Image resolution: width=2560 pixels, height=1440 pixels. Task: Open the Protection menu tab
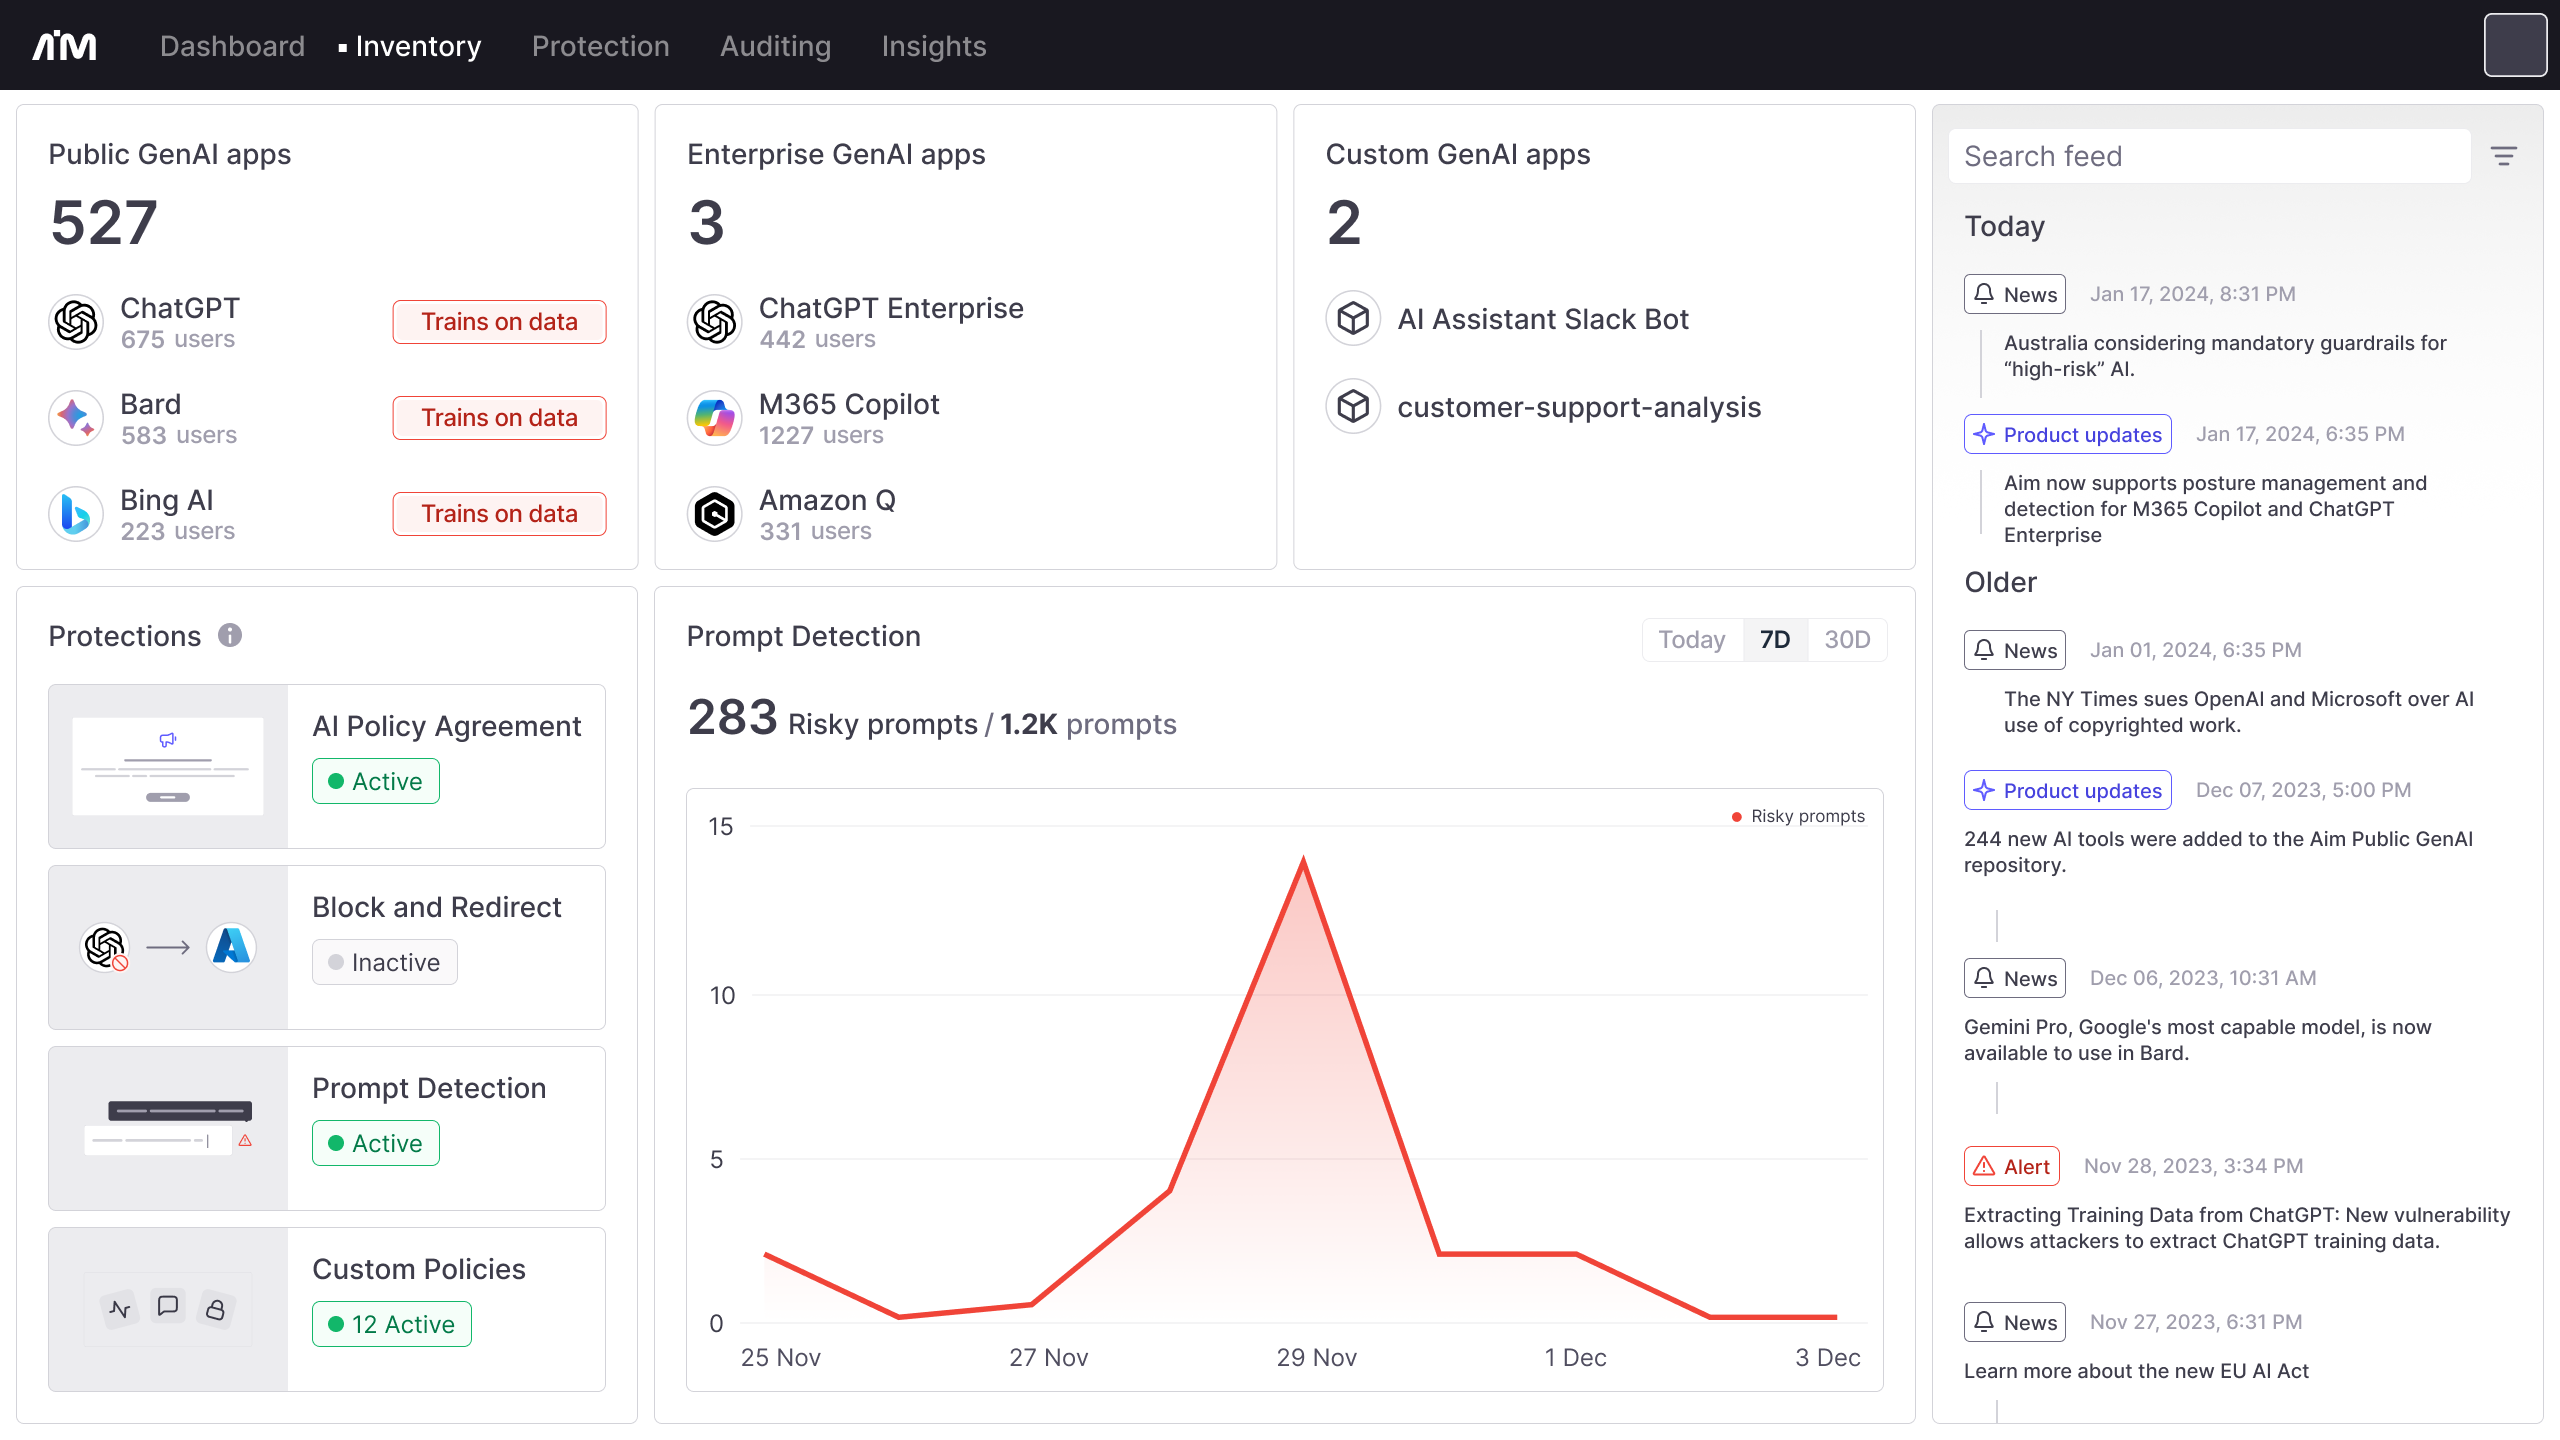point(600,46)
